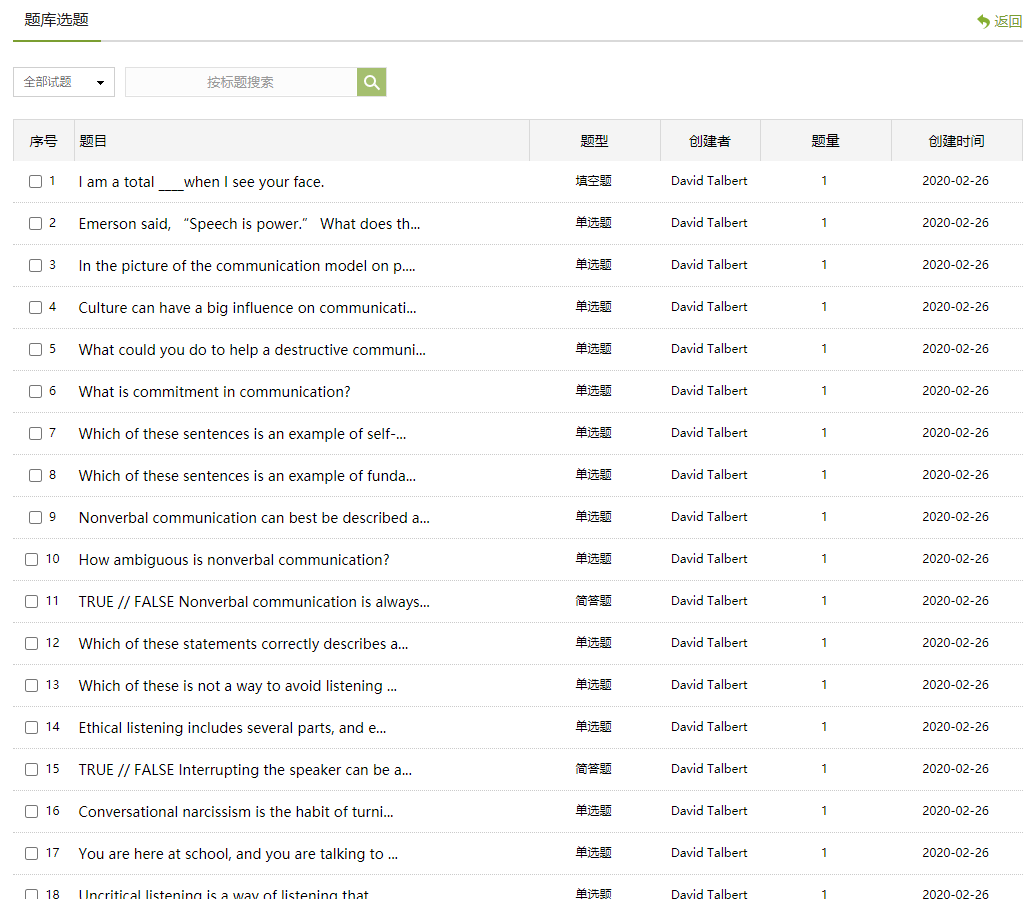Viewport: 1029px width, 899px height.
Task: Open question "What is commitment in communication?"
Action: click(214, 392)
